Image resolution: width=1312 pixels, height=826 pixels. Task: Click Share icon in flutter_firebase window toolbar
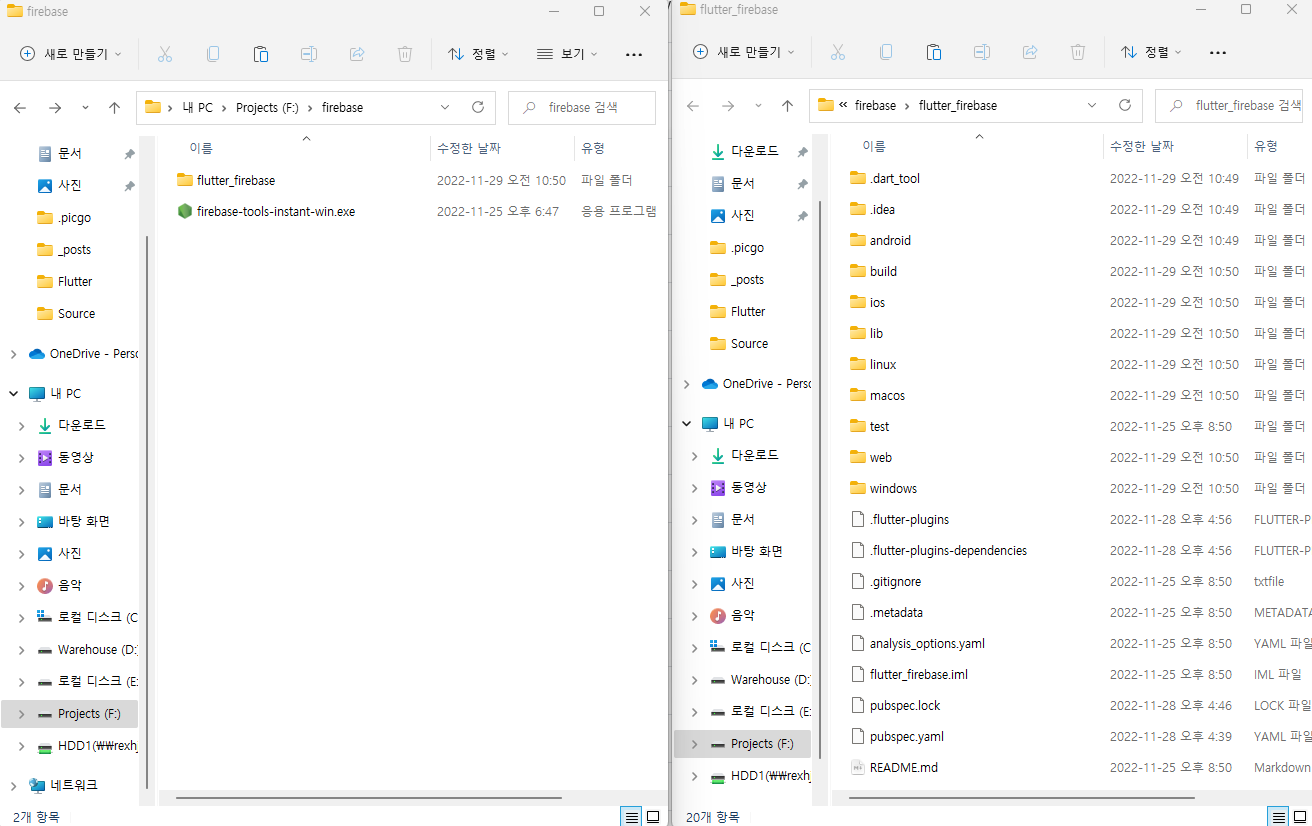pos(1030,52)
